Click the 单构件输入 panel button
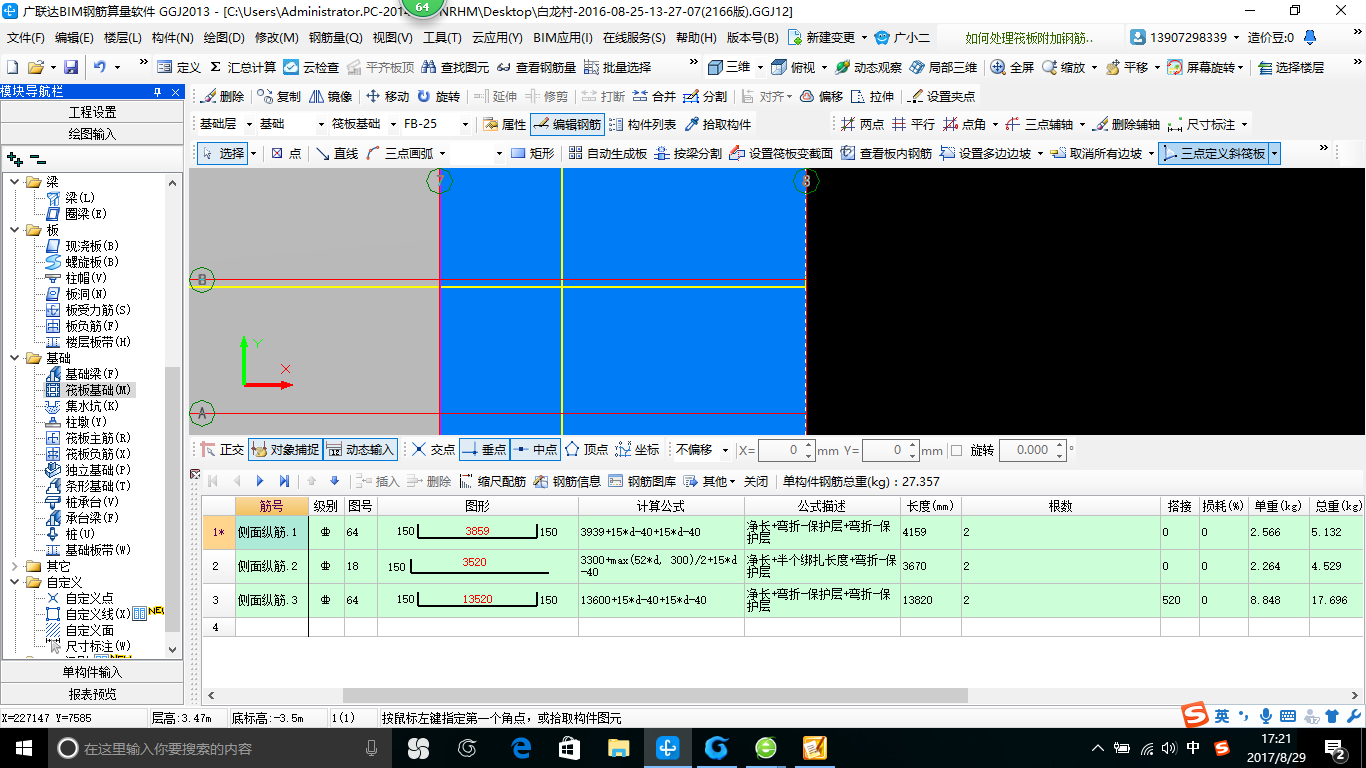The image size is (1366, 768). [92, 672]
